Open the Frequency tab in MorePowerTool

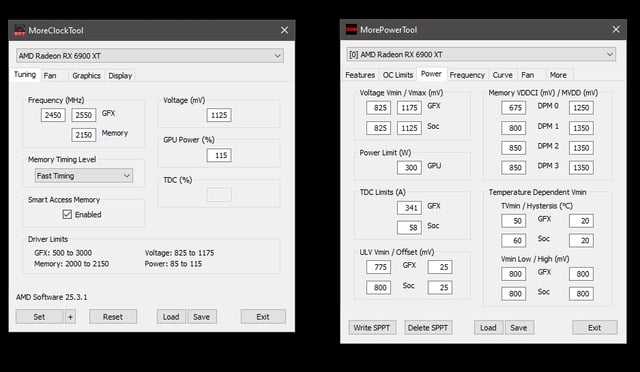pyautogui.click(x=467, y=75)
